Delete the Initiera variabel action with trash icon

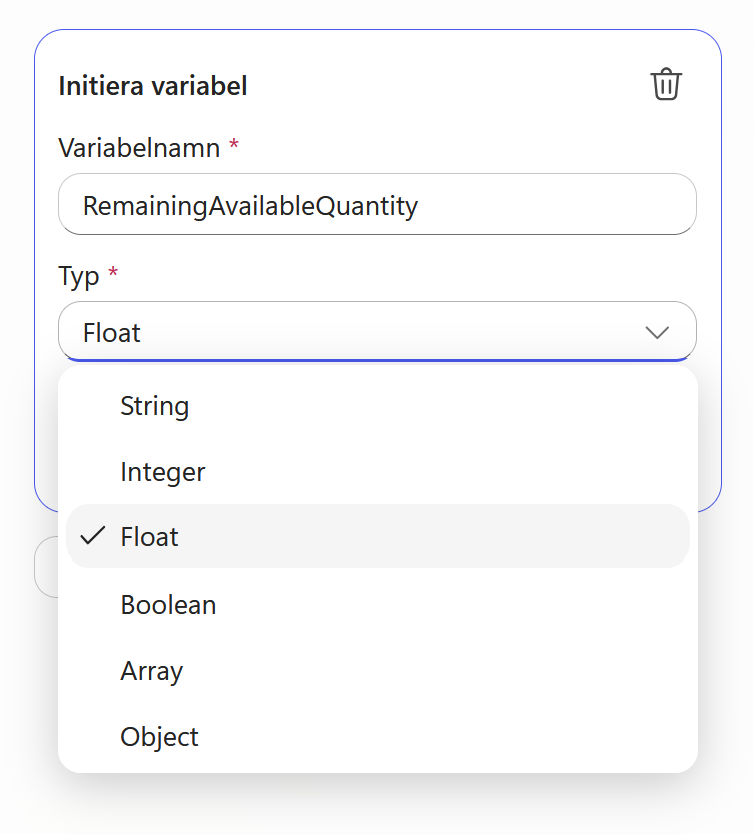click(x=666, y=84)
